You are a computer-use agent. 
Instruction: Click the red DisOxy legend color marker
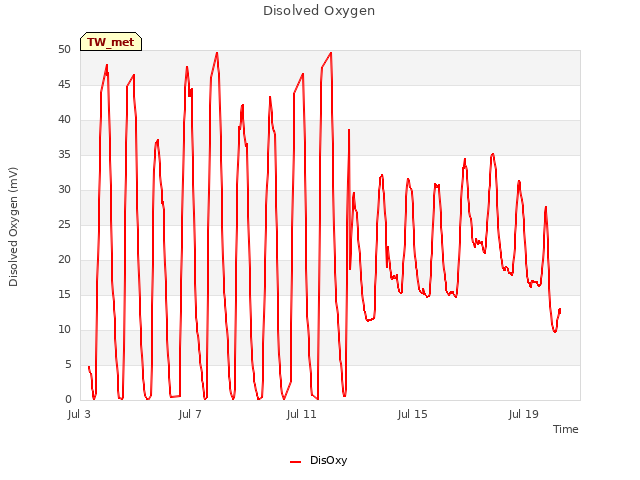point(296,462)
